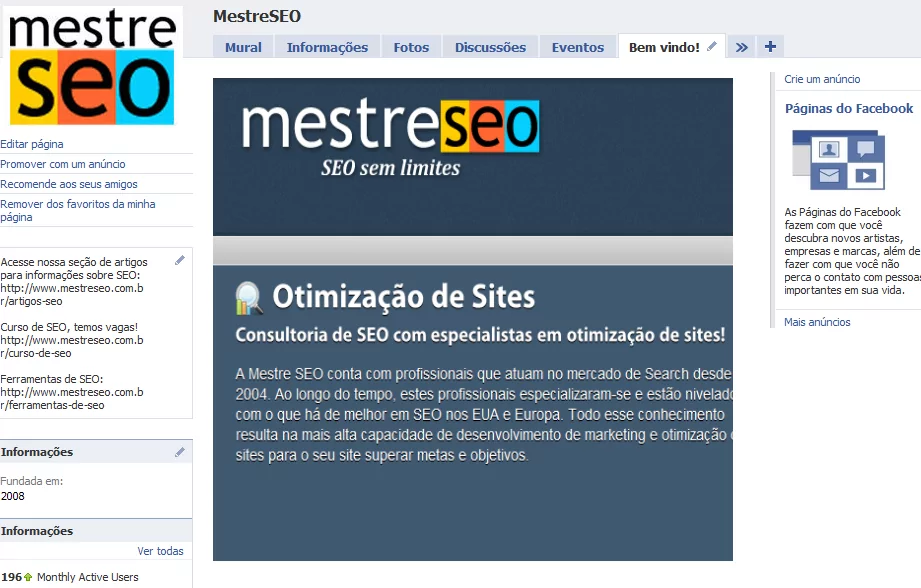Click Recomende aos seus amigos link
This screenshot has width=921, height=588.
pos(69,184)
